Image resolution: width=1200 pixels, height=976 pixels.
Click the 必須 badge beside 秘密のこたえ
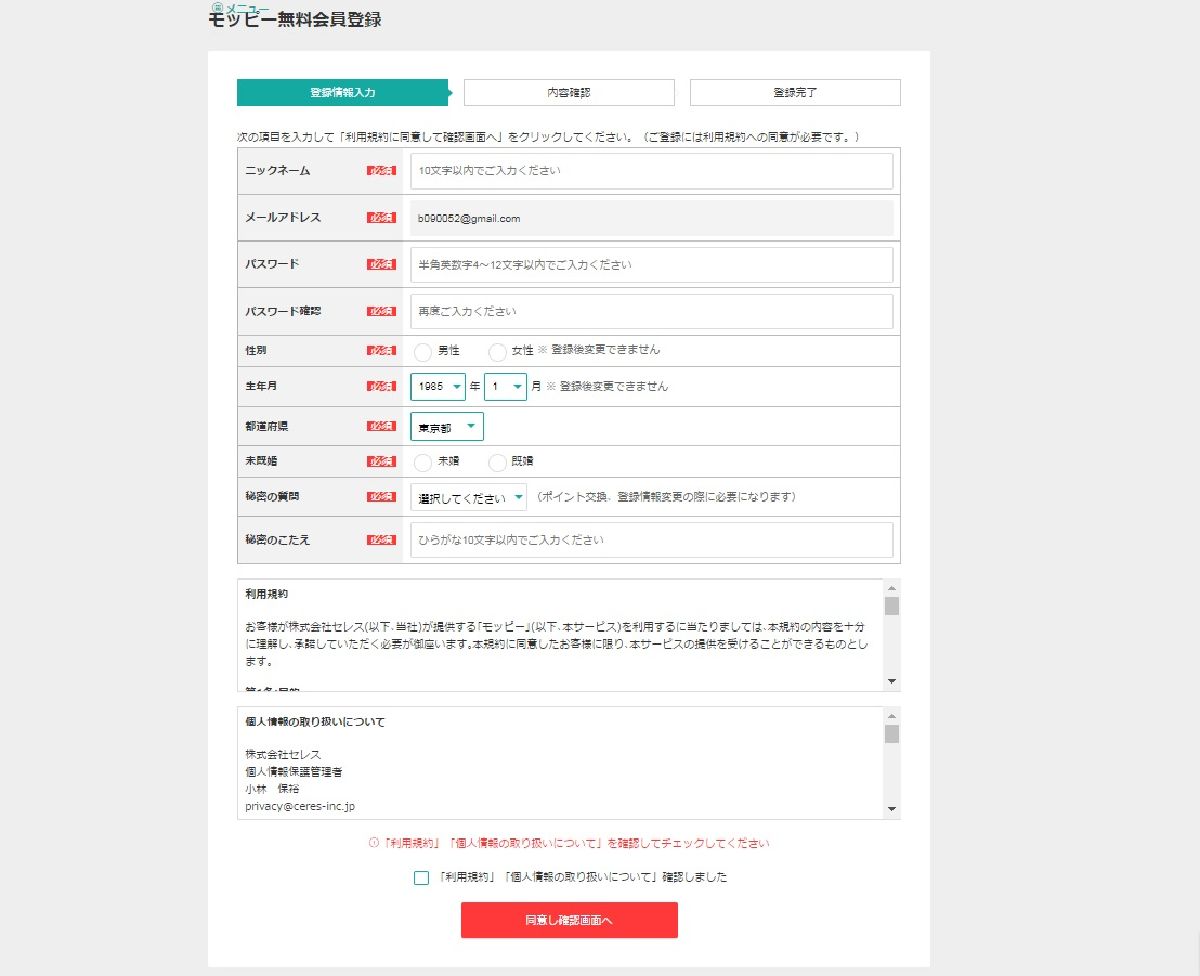click(381, 540)
